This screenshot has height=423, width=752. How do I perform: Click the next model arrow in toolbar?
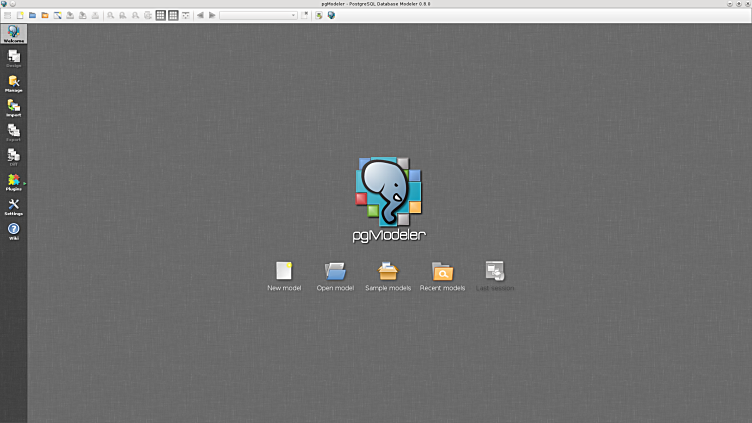click(212, 16)
